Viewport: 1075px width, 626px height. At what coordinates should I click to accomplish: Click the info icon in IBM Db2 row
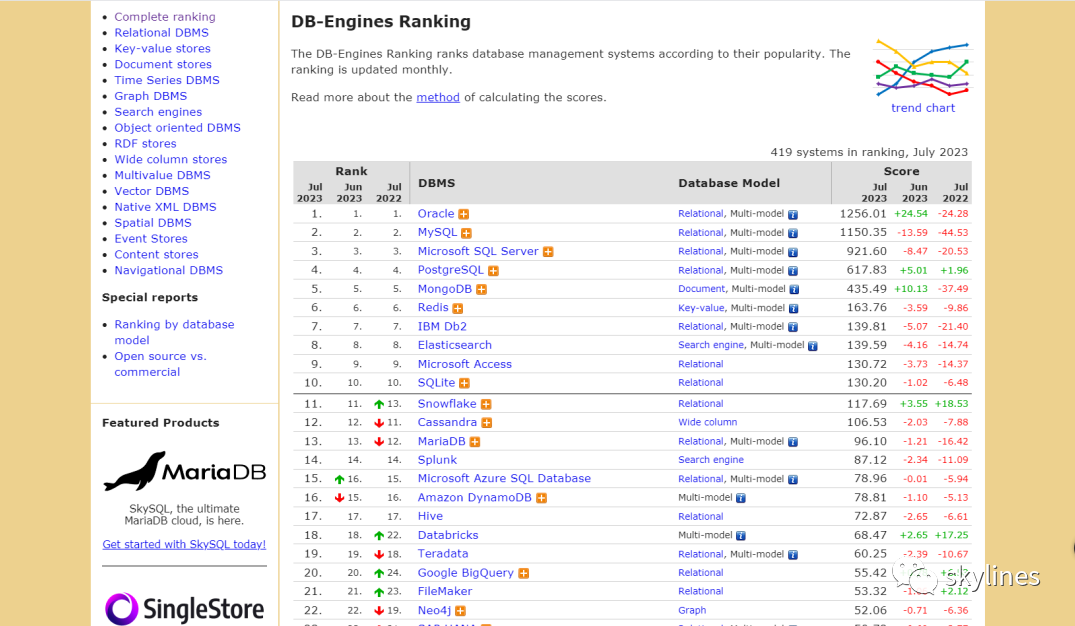pyautogui.click(x=793, y=327)
